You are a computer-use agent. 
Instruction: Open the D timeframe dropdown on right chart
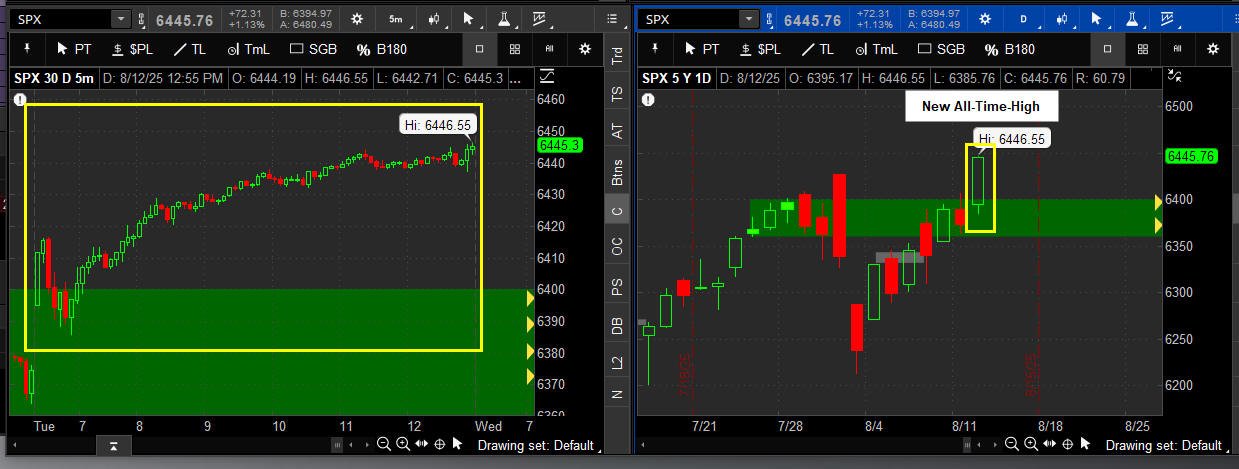click(x=1023, y=19)
